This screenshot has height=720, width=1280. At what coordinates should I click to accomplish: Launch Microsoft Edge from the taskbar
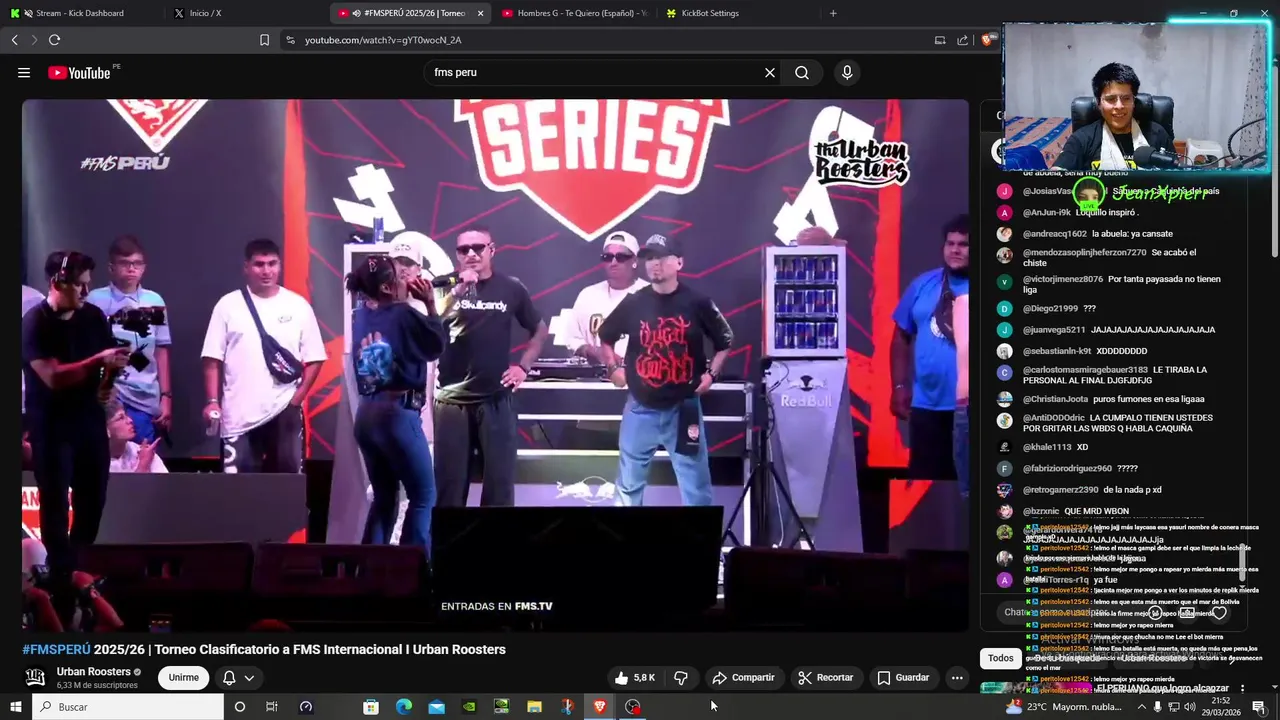404,707
